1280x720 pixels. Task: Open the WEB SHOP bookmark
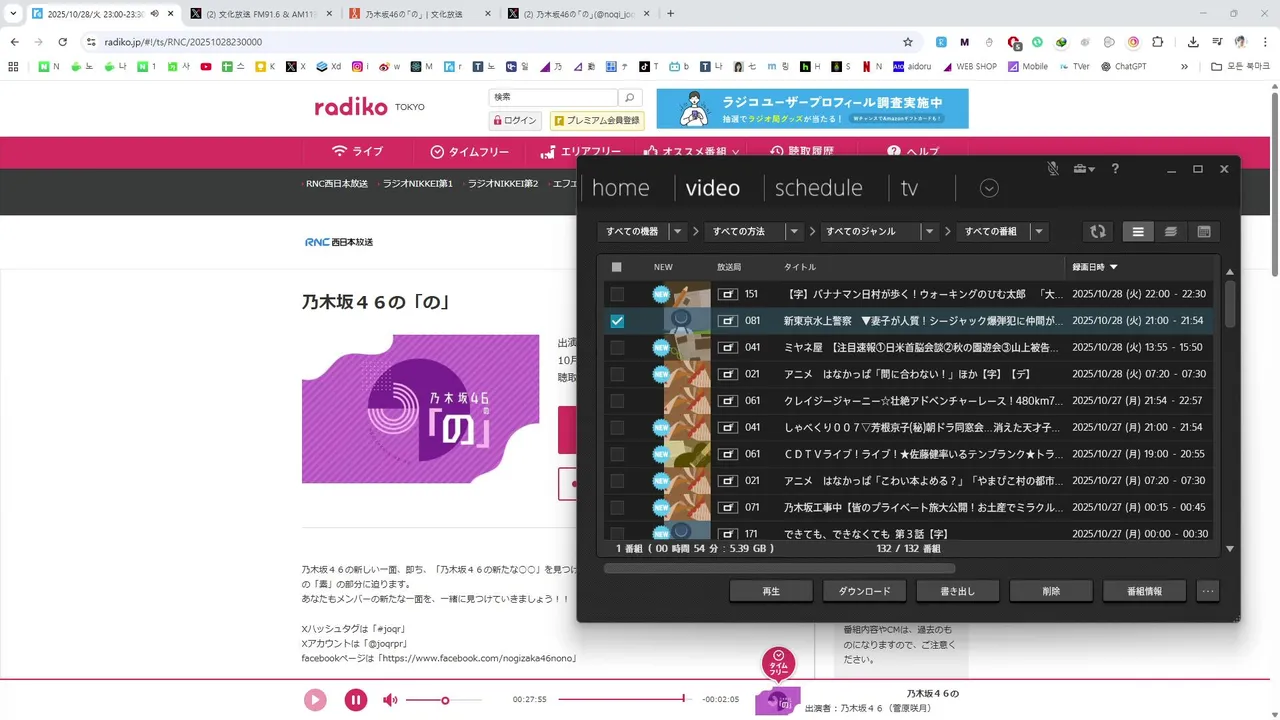click(x=969, y=67)
